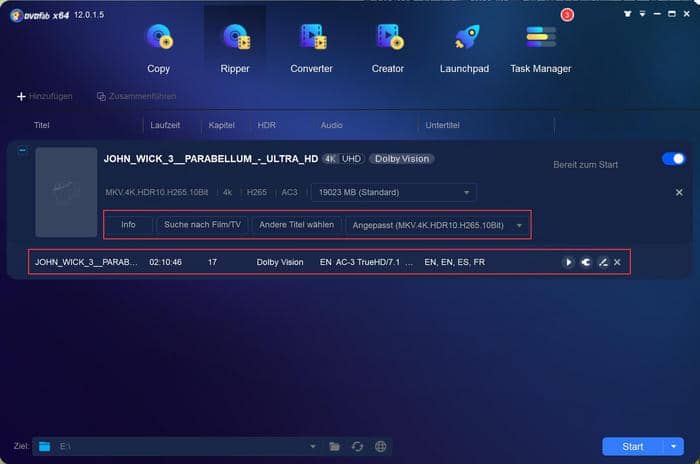Viewport: 700px width, 464px height.
Task: Click the Untertitel column header
Action: [442, 125]
